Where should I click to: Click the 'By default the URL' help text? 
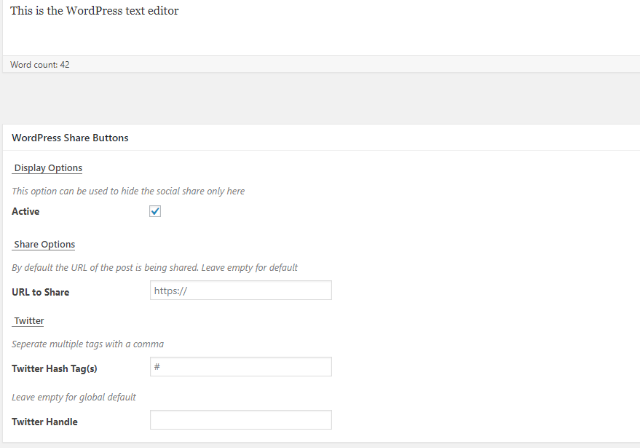[155, 268]
